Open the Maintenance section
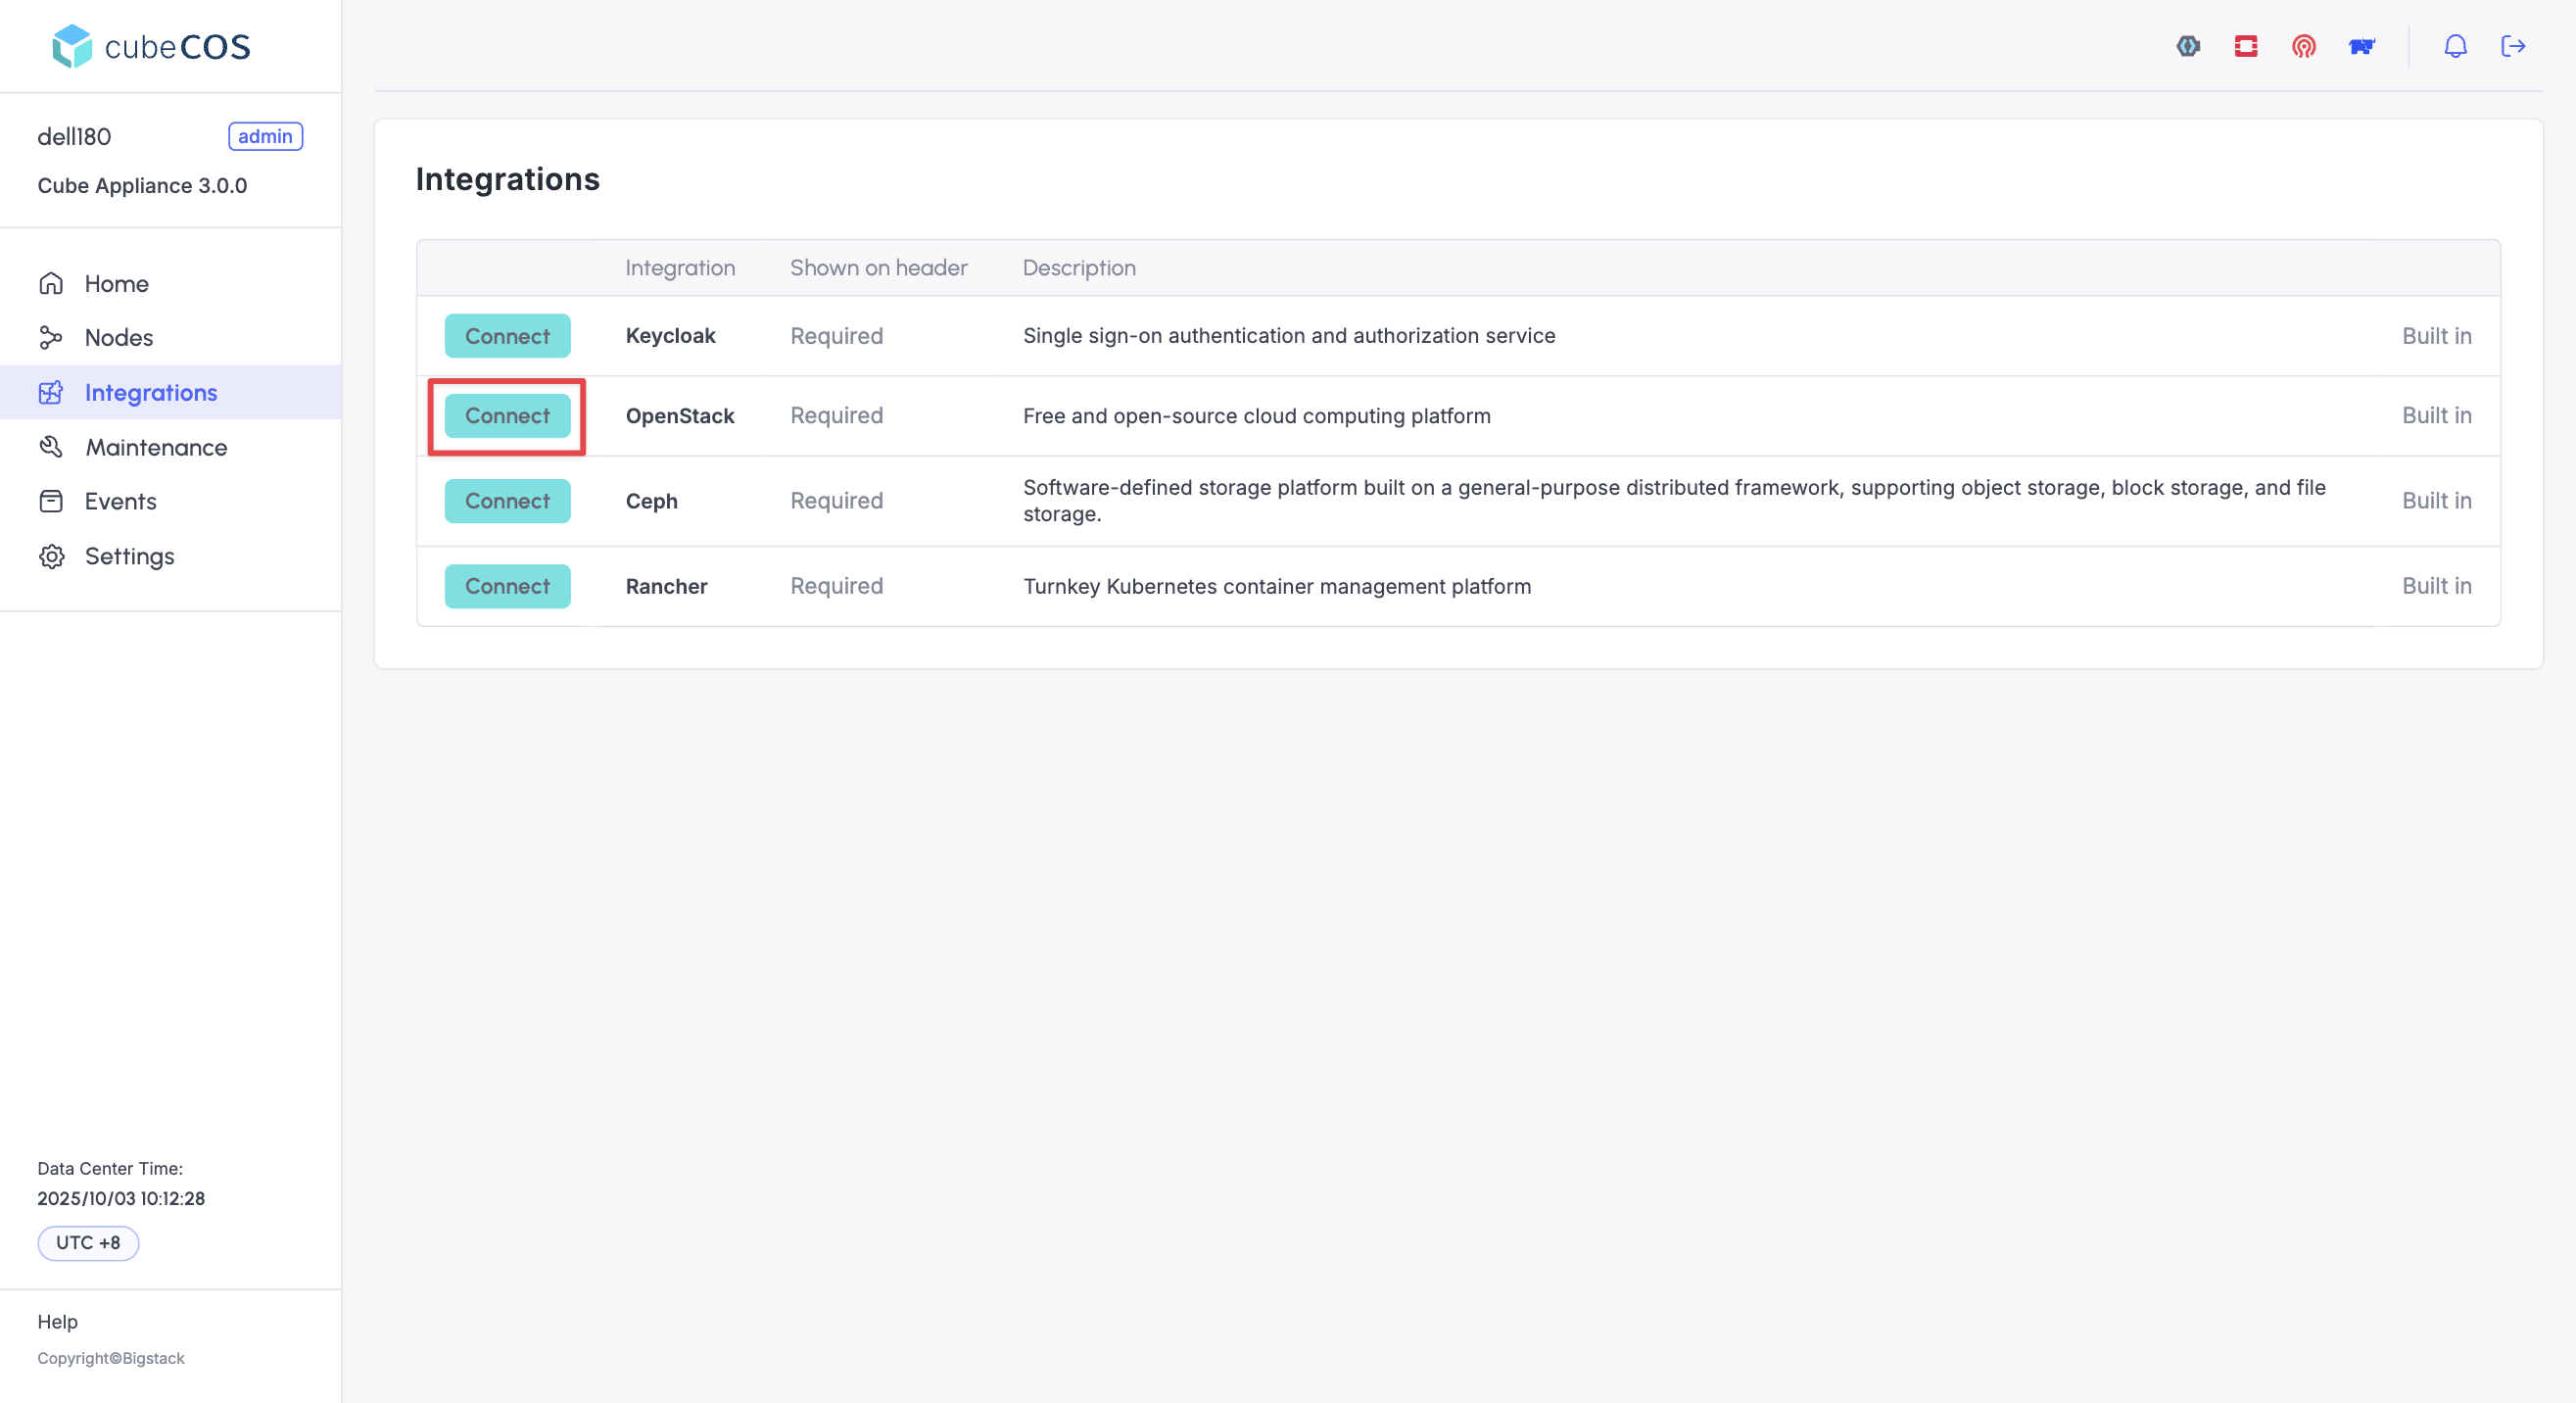This screenshot has width=2576, height=1403. click(x=157, y=447)
